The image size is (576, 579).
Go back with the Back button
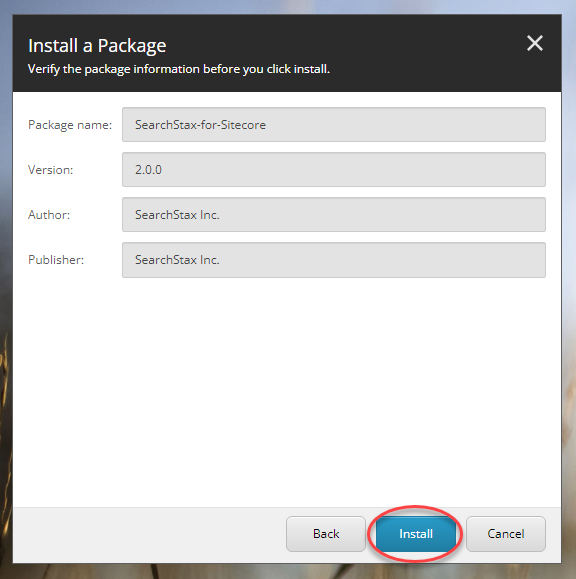pyautogui.click(x=326, y=534)
